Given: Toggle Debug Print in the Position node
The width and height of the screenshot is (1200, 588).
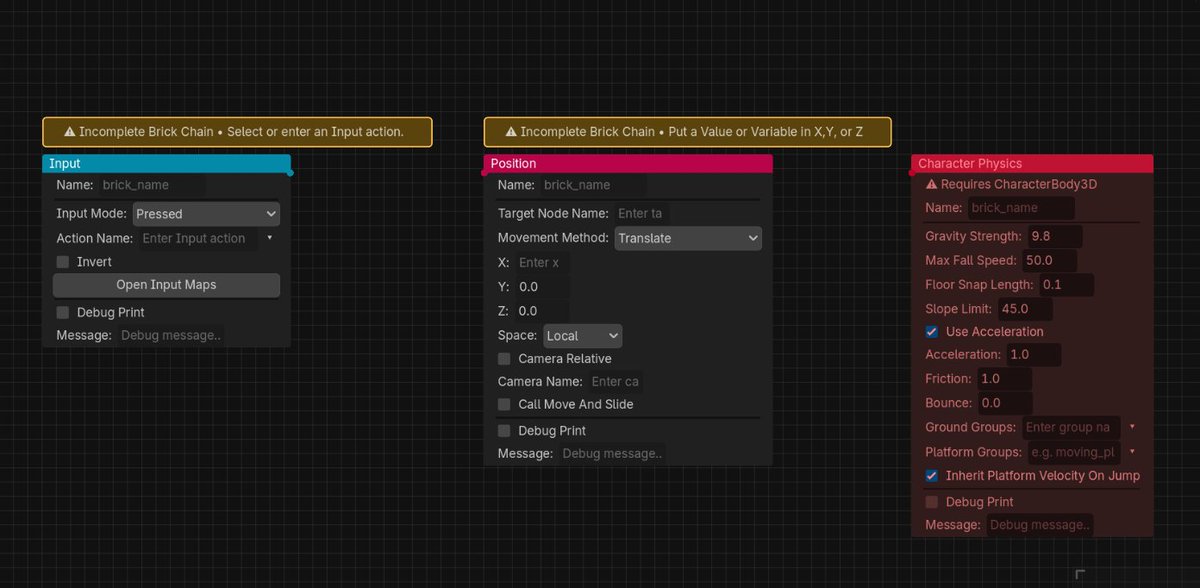Looking at the screenshot, I should pyautogui.click(x=504, y=431).
